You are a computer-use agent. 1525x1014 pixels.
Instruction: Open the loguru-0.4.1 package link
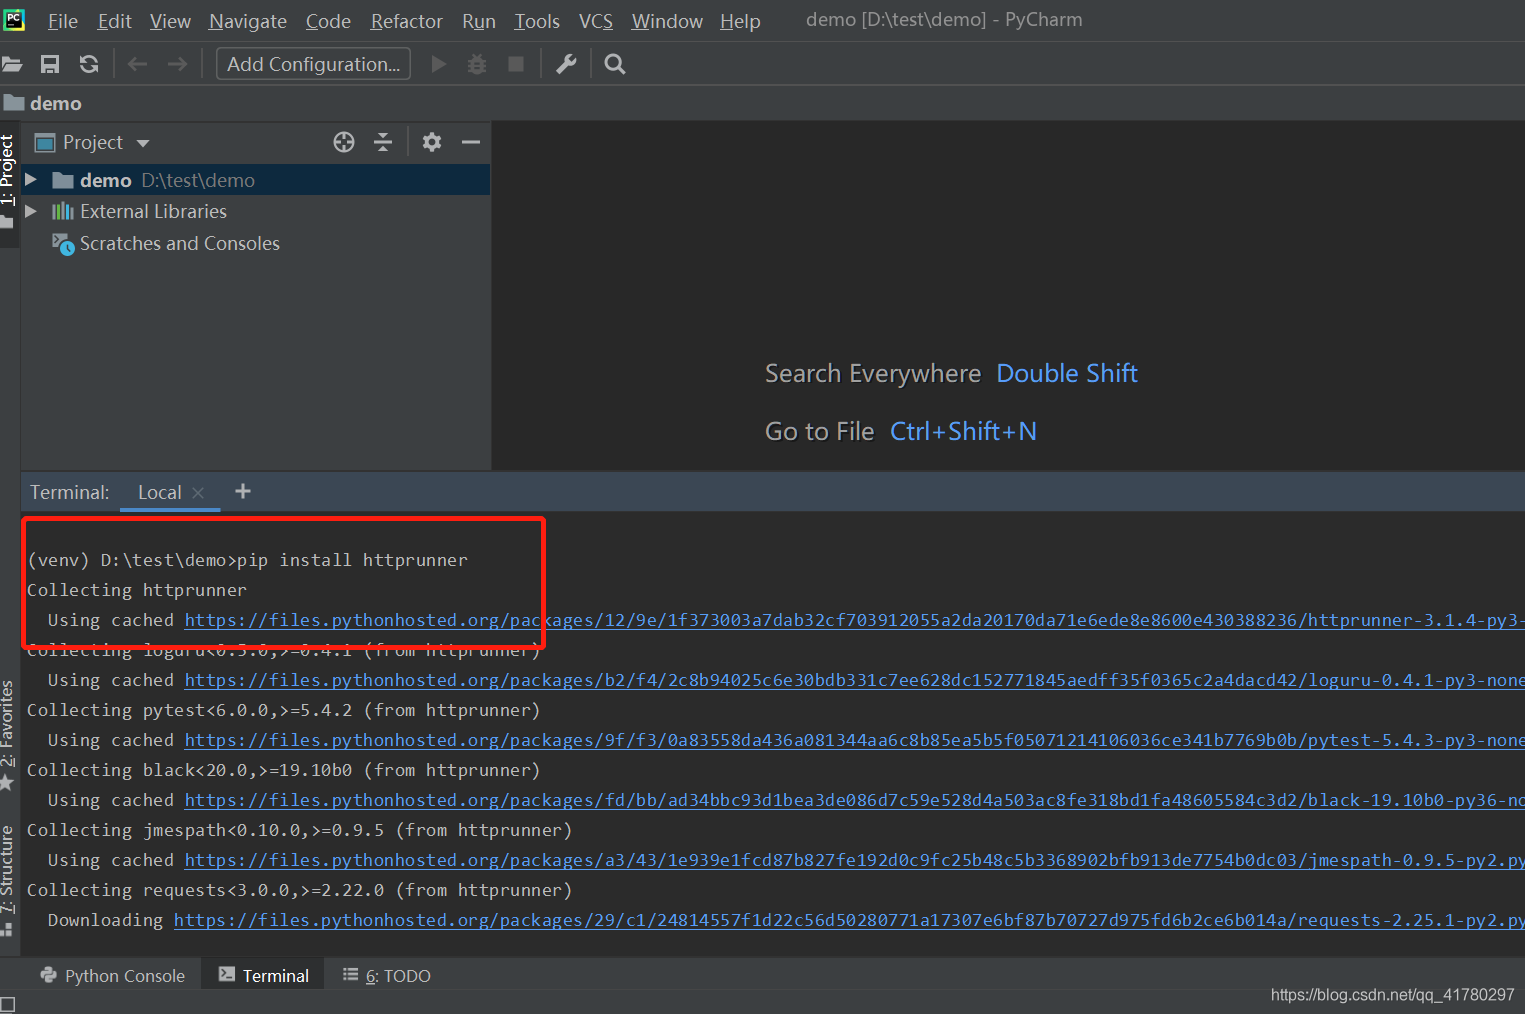854,680
